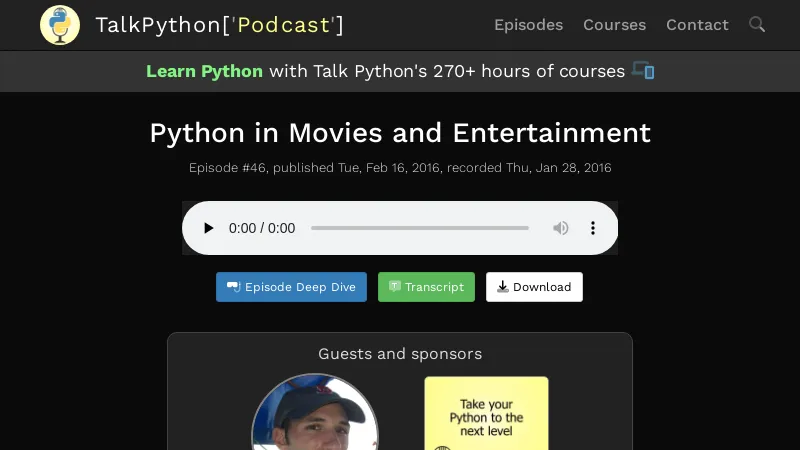
Task: Click the devices icon in the courses banner
Action: point(643,71)
